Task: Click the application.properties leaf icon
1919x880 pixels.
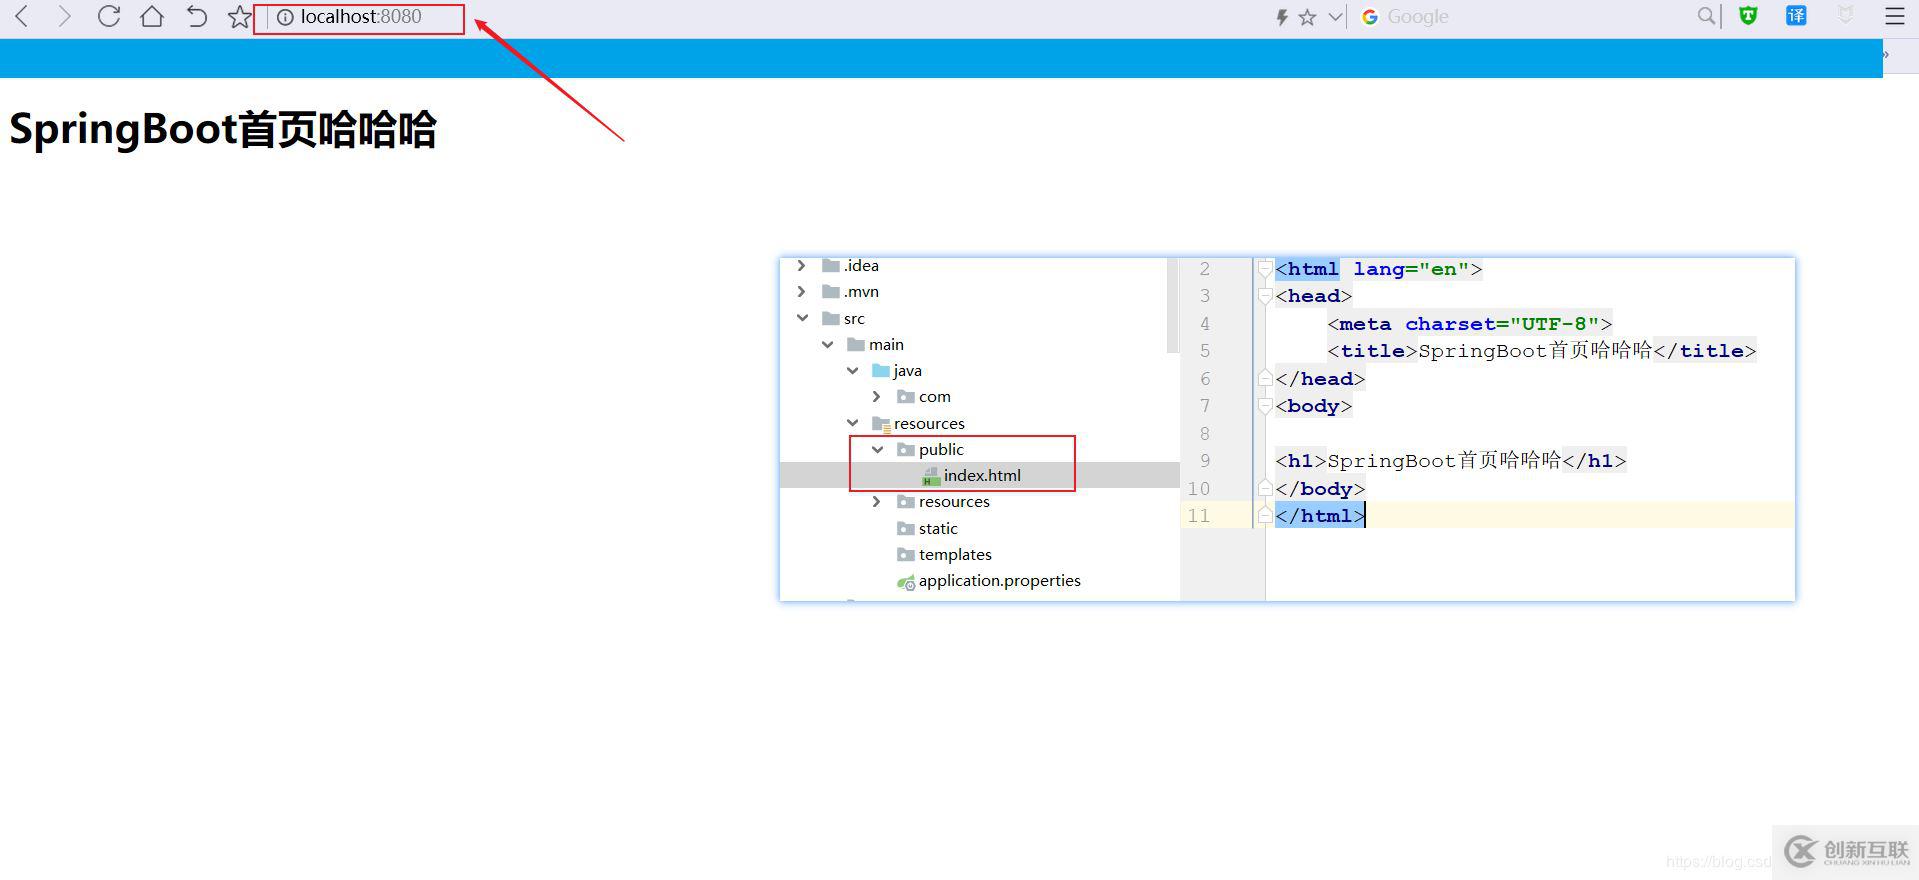Action: 906,582
